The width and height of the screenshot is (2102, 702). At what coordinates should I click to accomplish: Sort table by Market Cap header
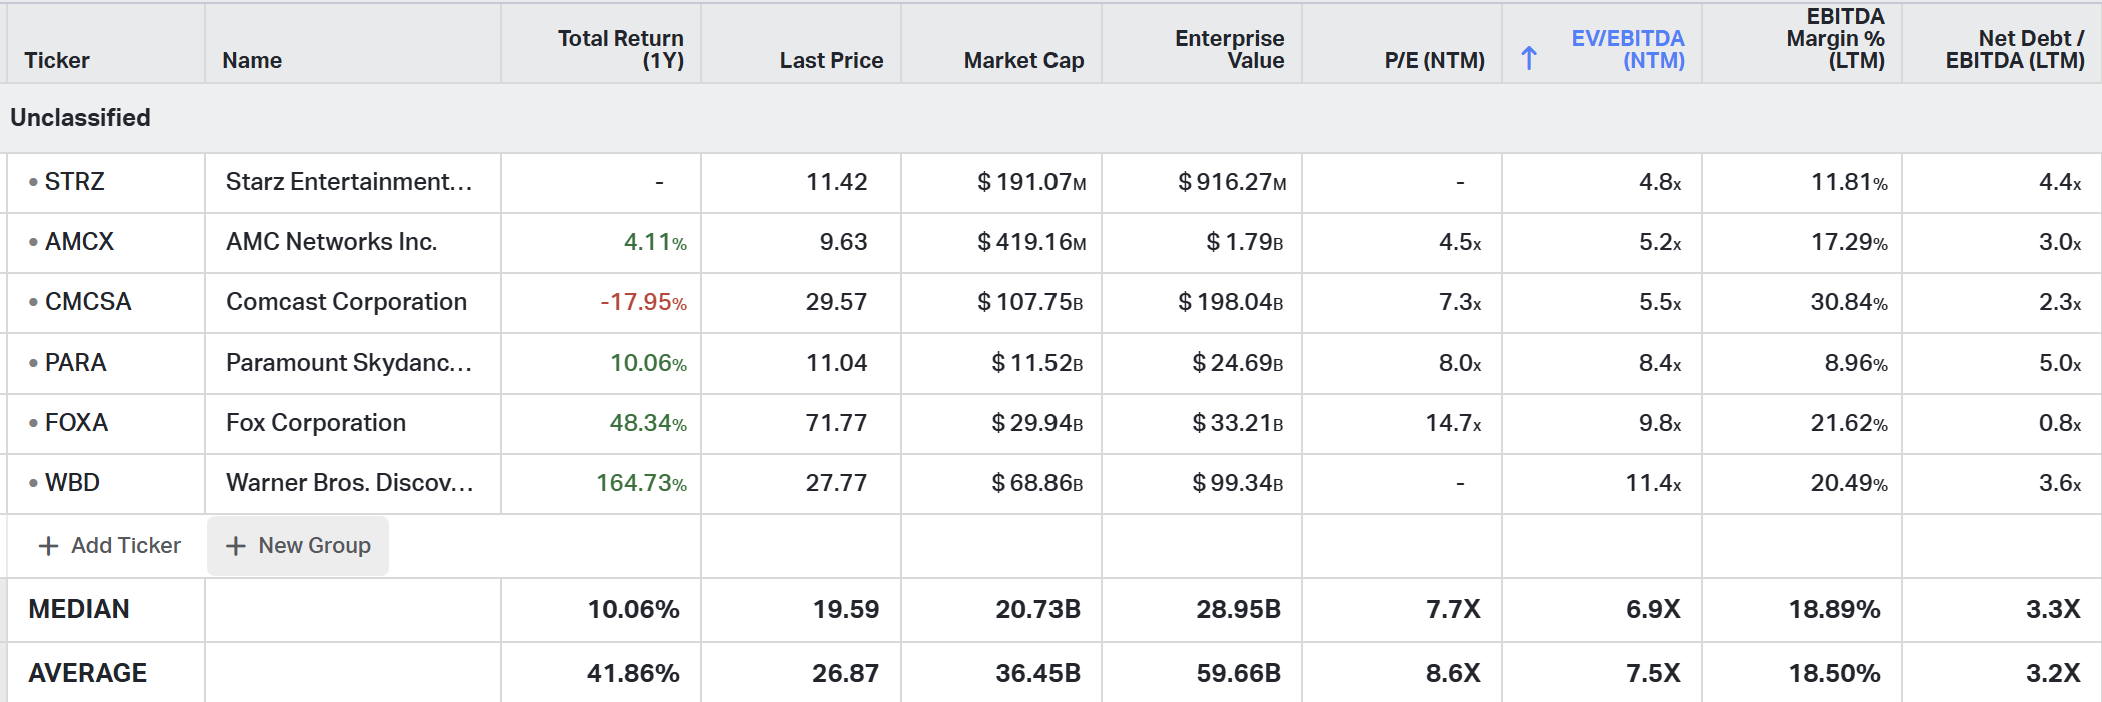pos(1023,60)
